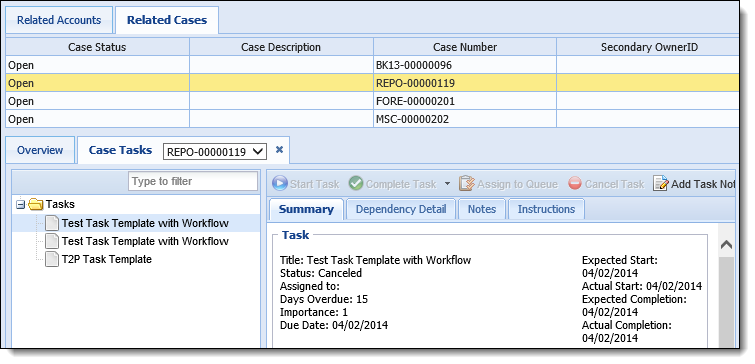755x364 pixels.
Task: Switch to the Instructions tab
Action: pyautogui.click(x=546, y=209)
